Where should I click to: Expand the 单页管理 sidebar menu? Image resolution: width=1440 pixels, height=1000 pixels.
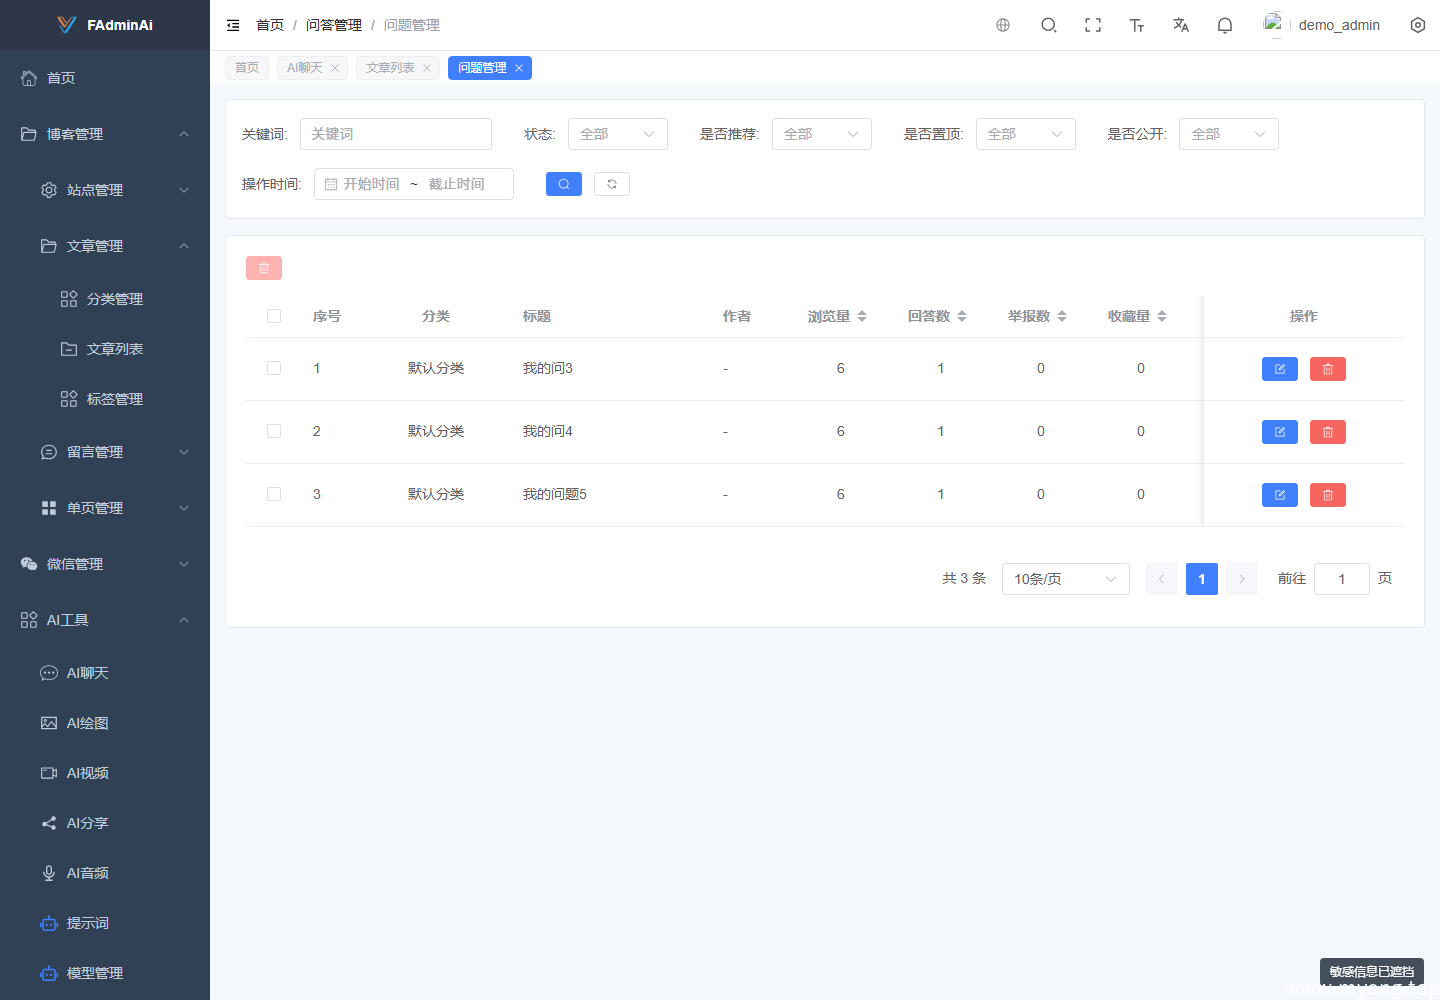pyautogui.click(x=105, y=508)
